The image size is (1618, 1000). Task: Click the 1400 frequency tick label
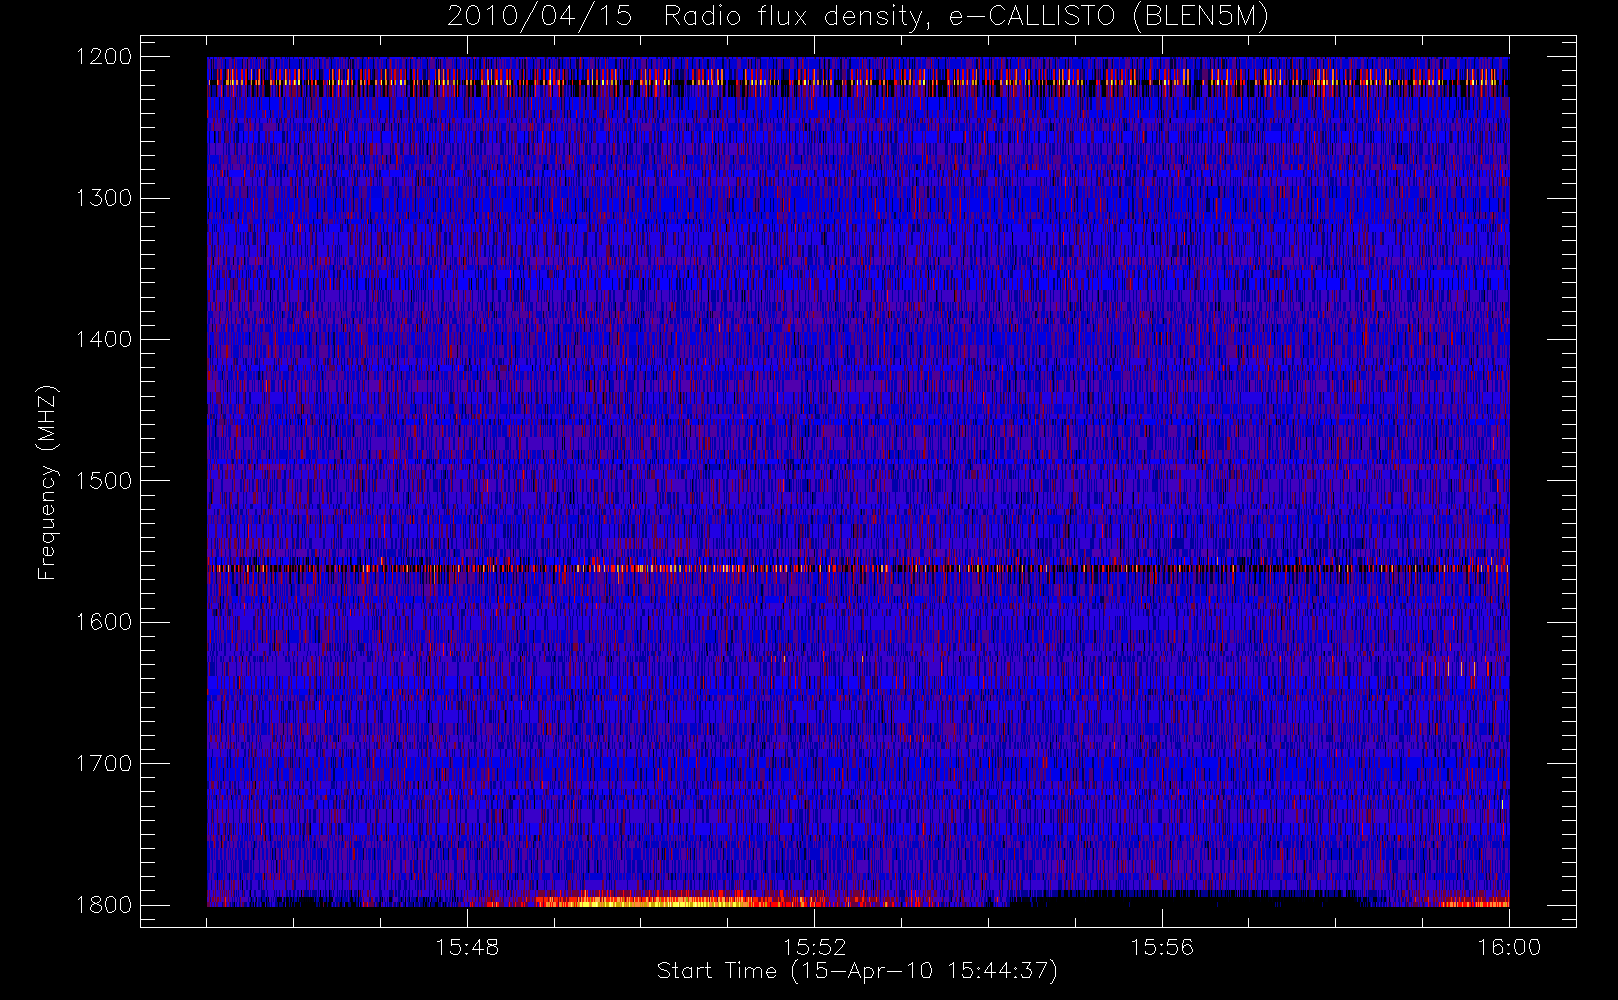click(x=104, y=340)
